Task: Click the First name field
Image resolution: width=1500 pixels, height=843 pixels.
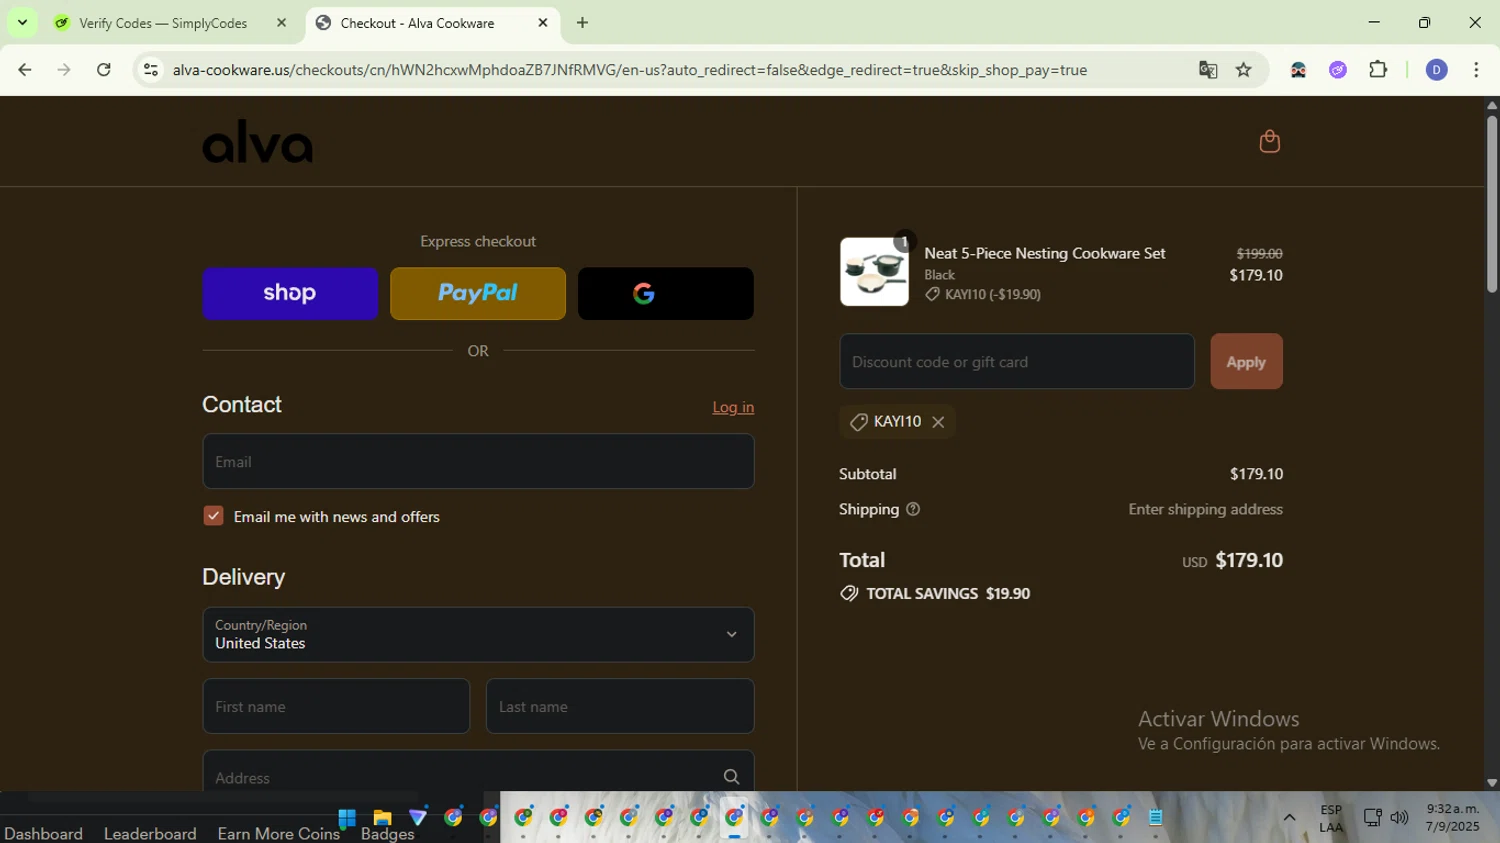Action: point(336,706)
